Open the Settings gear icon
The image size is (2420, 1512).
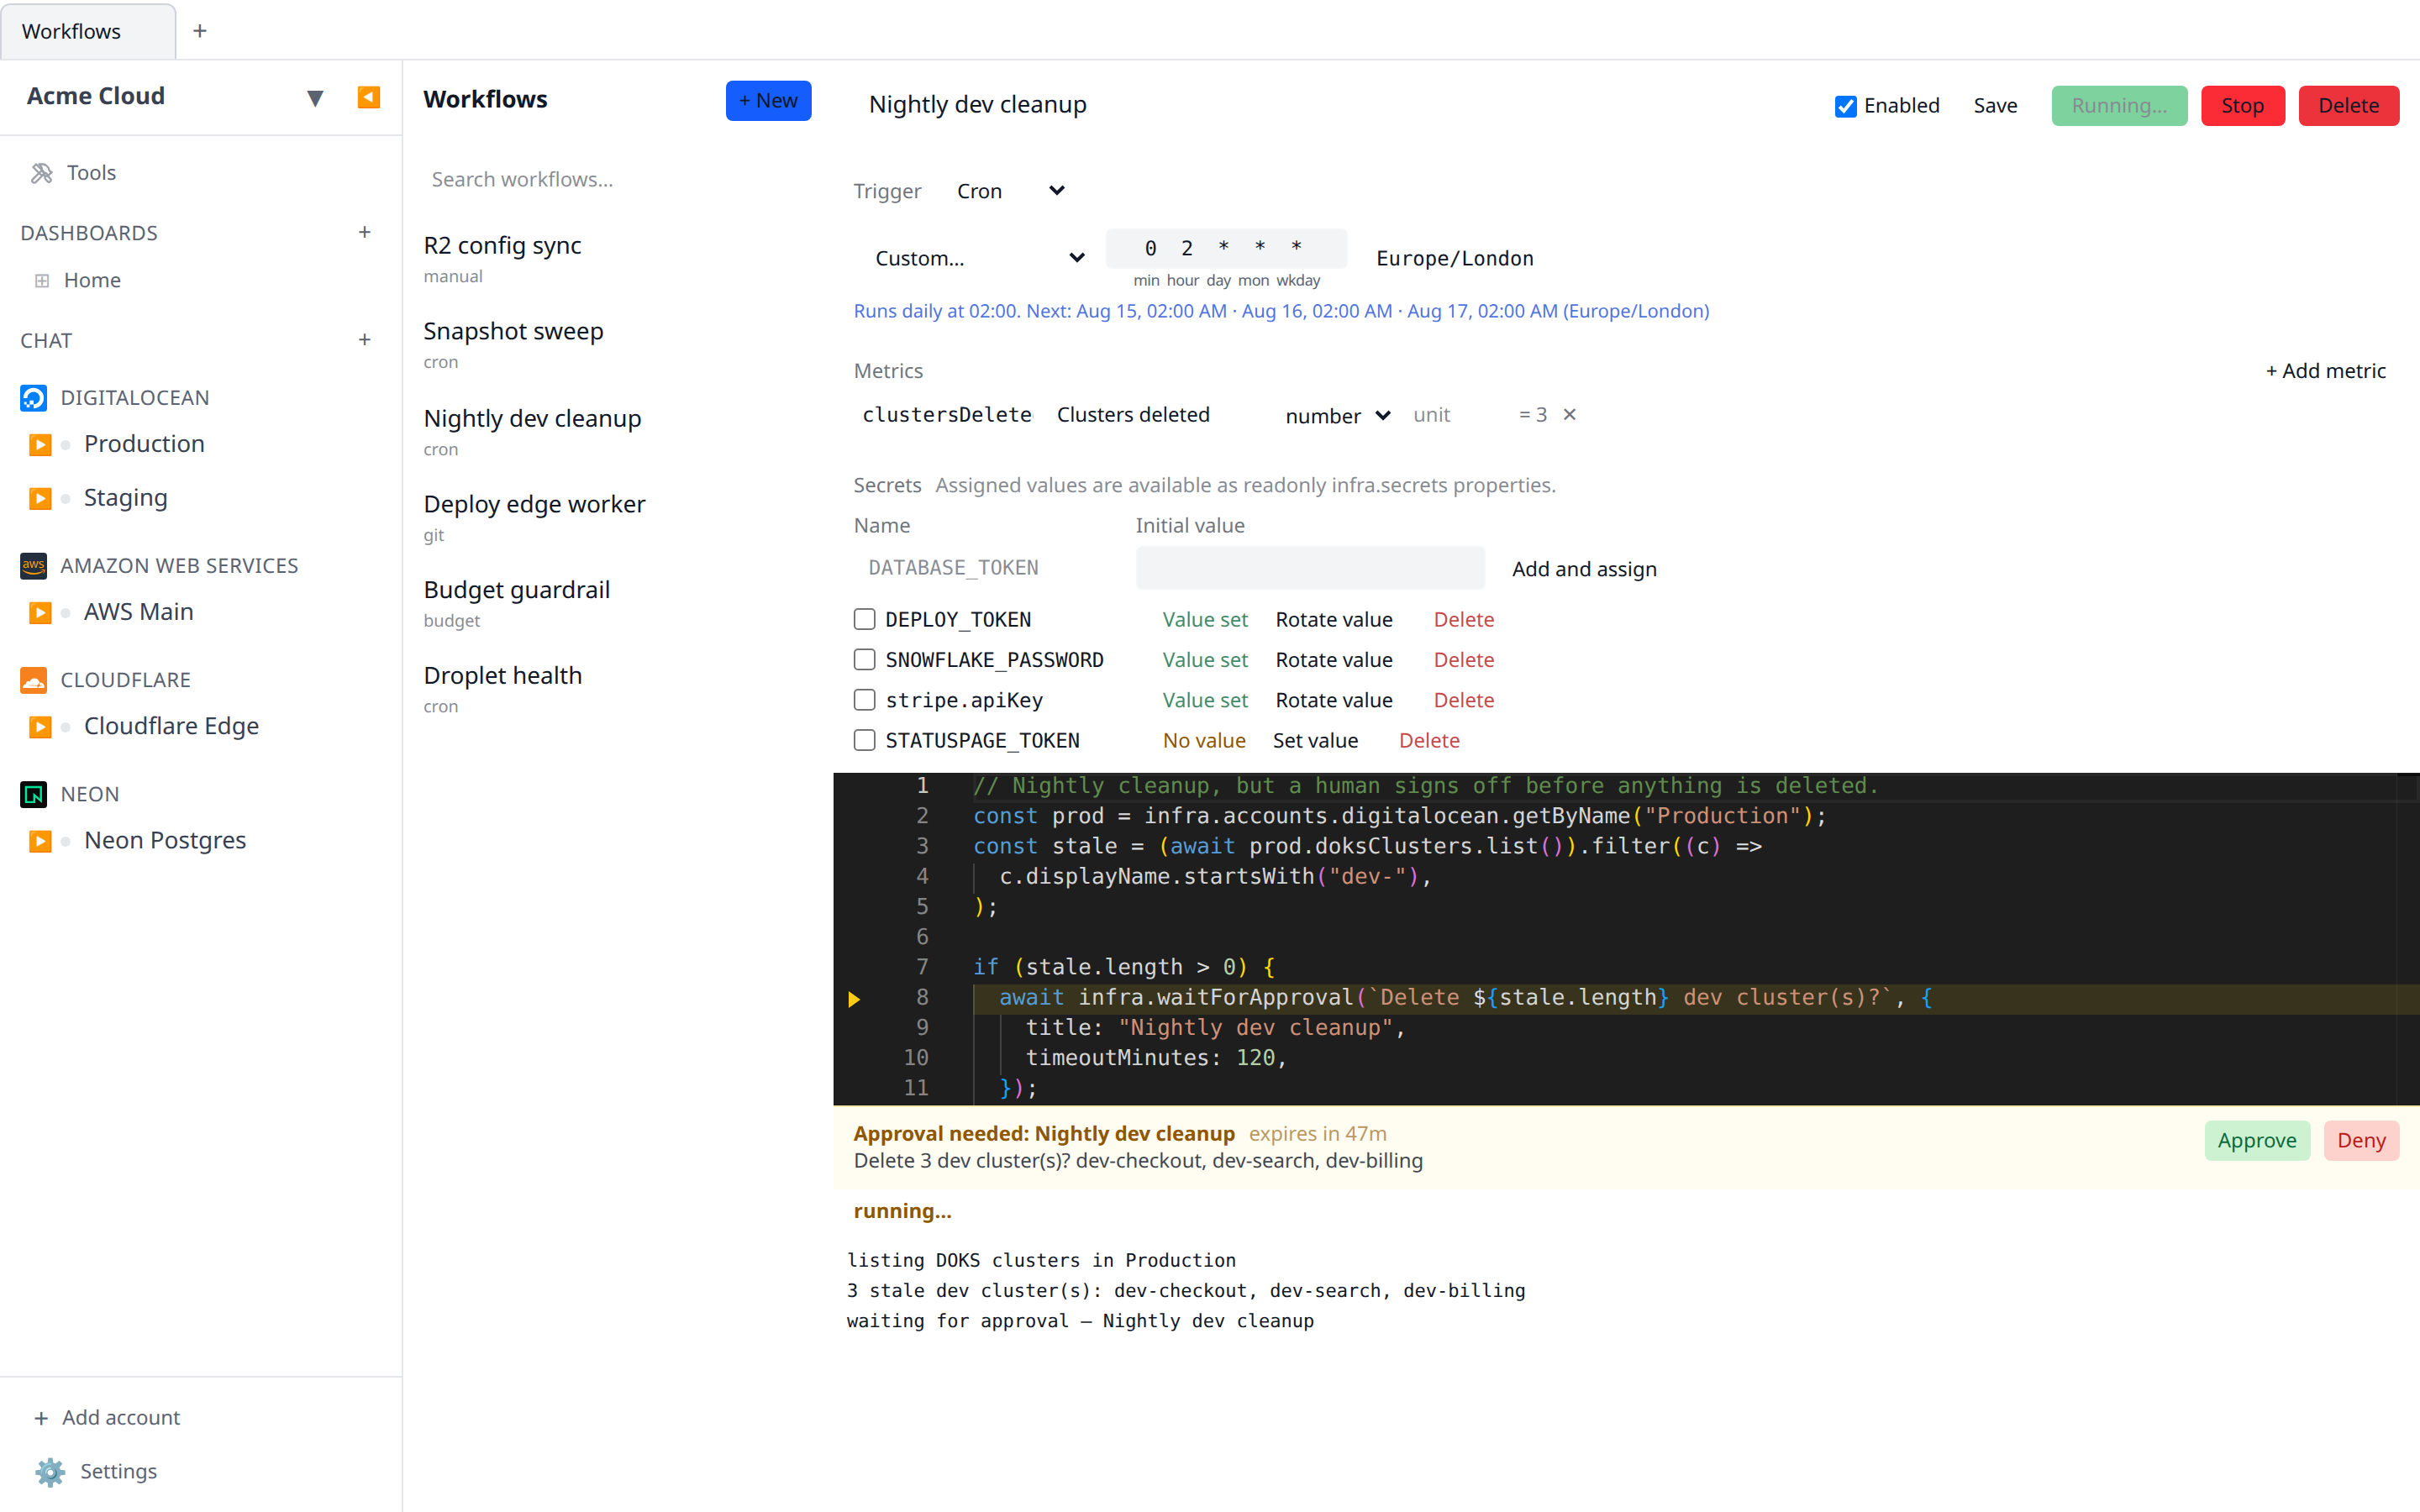50,1472
